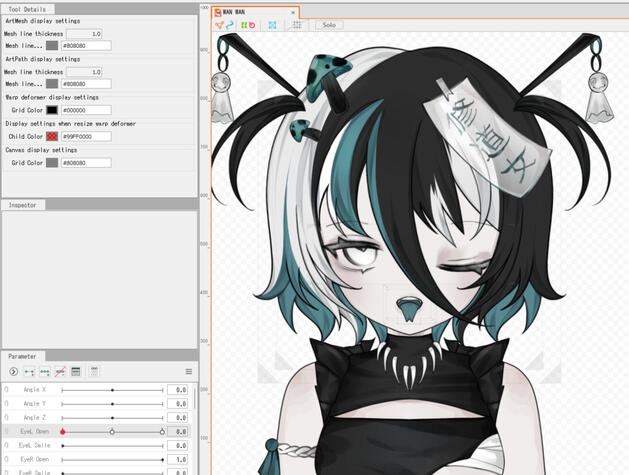The width and height of the screenshot is (629, 475).
Task: Click the grayed dotted parameter toolbar icon
Action: [94, 371]
